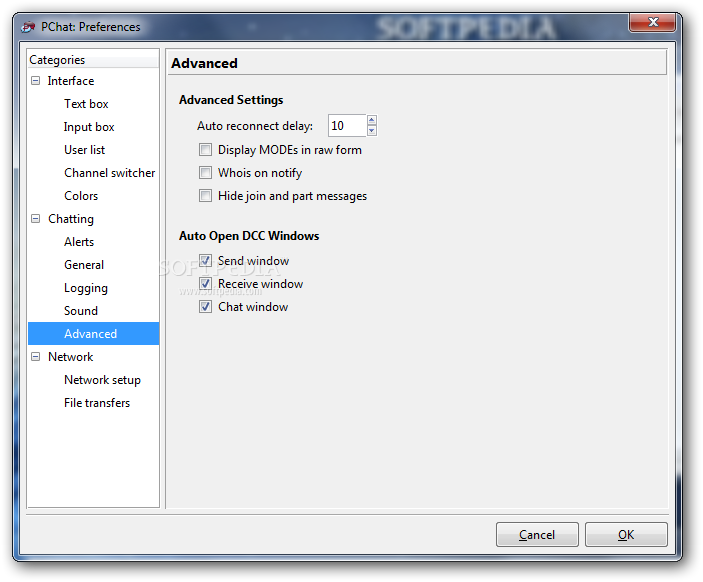The height and width of the screenshot is (582, 703).
Task: Click the Auto reconnect delay label
Action: (x=255, y=126)
